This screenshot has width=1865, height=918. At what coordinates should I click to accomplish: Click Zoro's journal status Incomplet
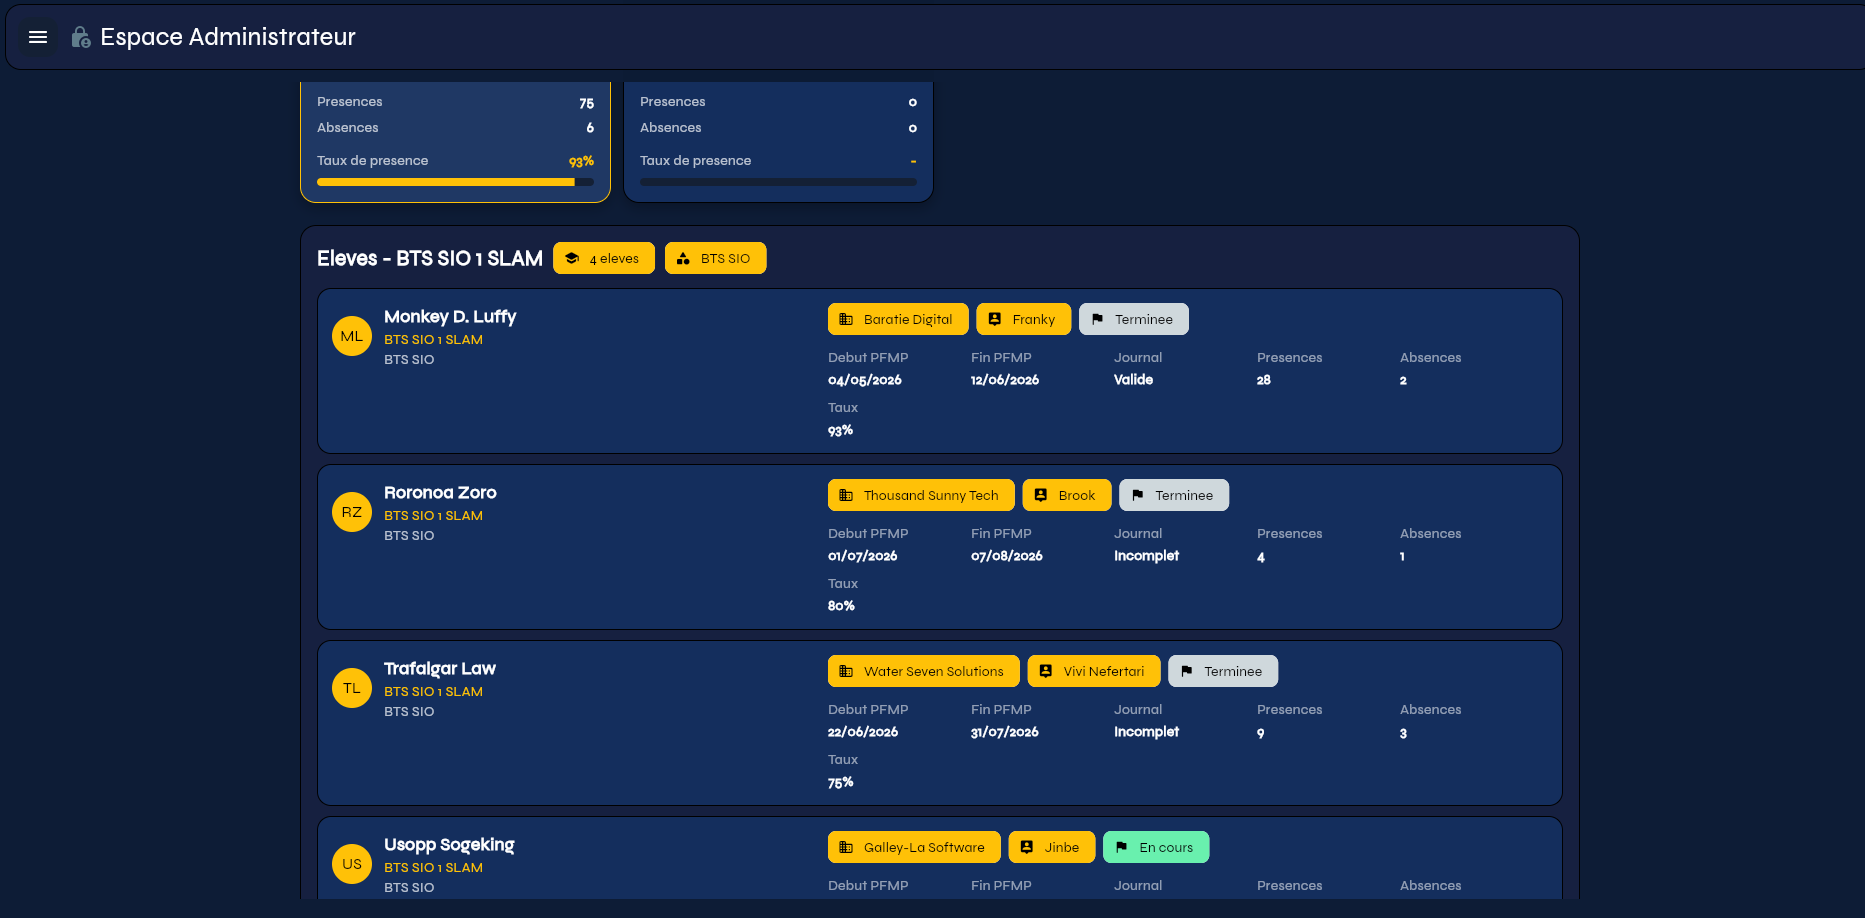point(1147,556)
